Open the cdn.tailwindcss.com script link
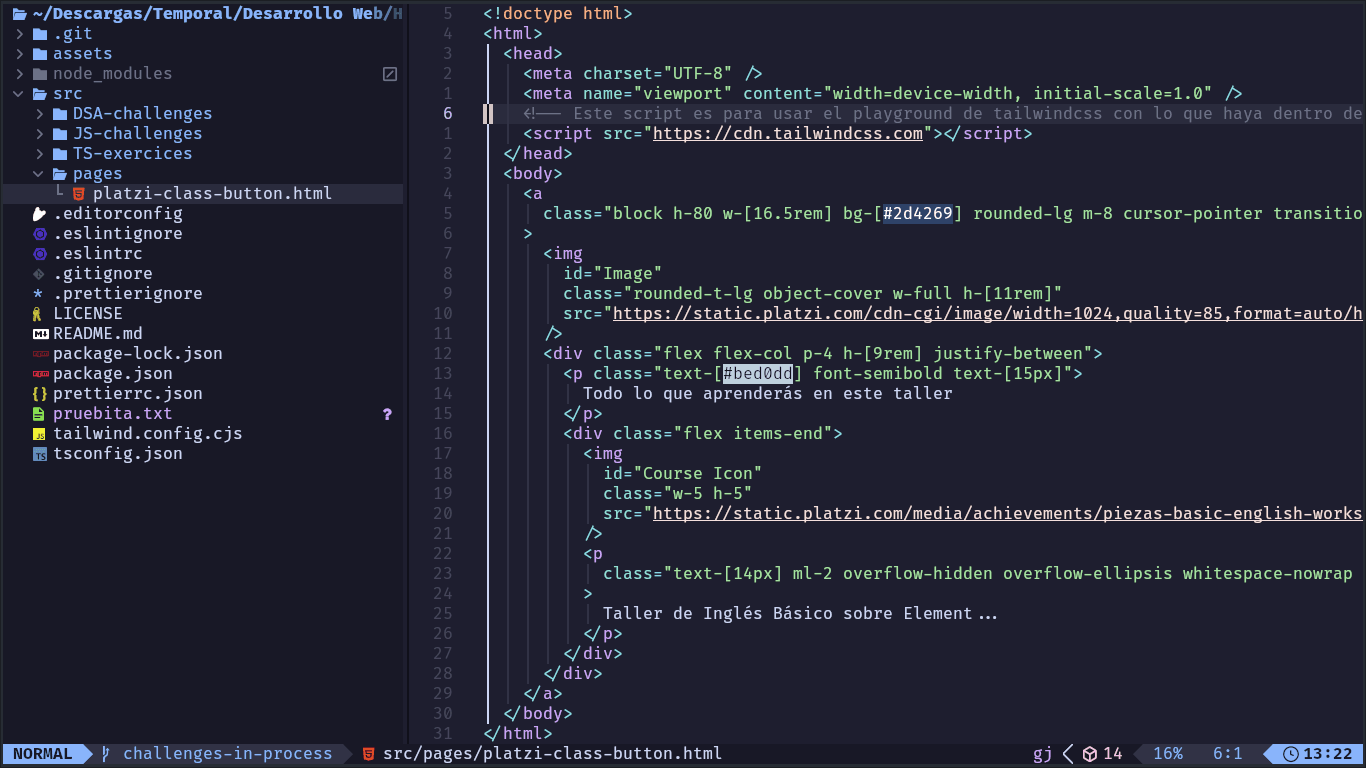The image size is (1366, 768). [x=787, y=134]
